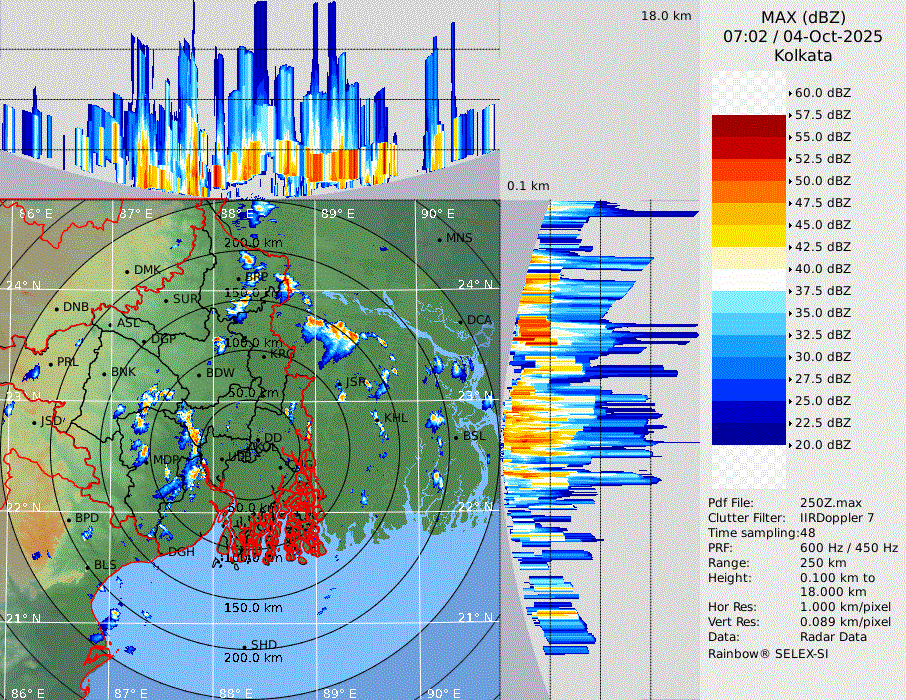Click the MNS station marker on map

(440, 239)
